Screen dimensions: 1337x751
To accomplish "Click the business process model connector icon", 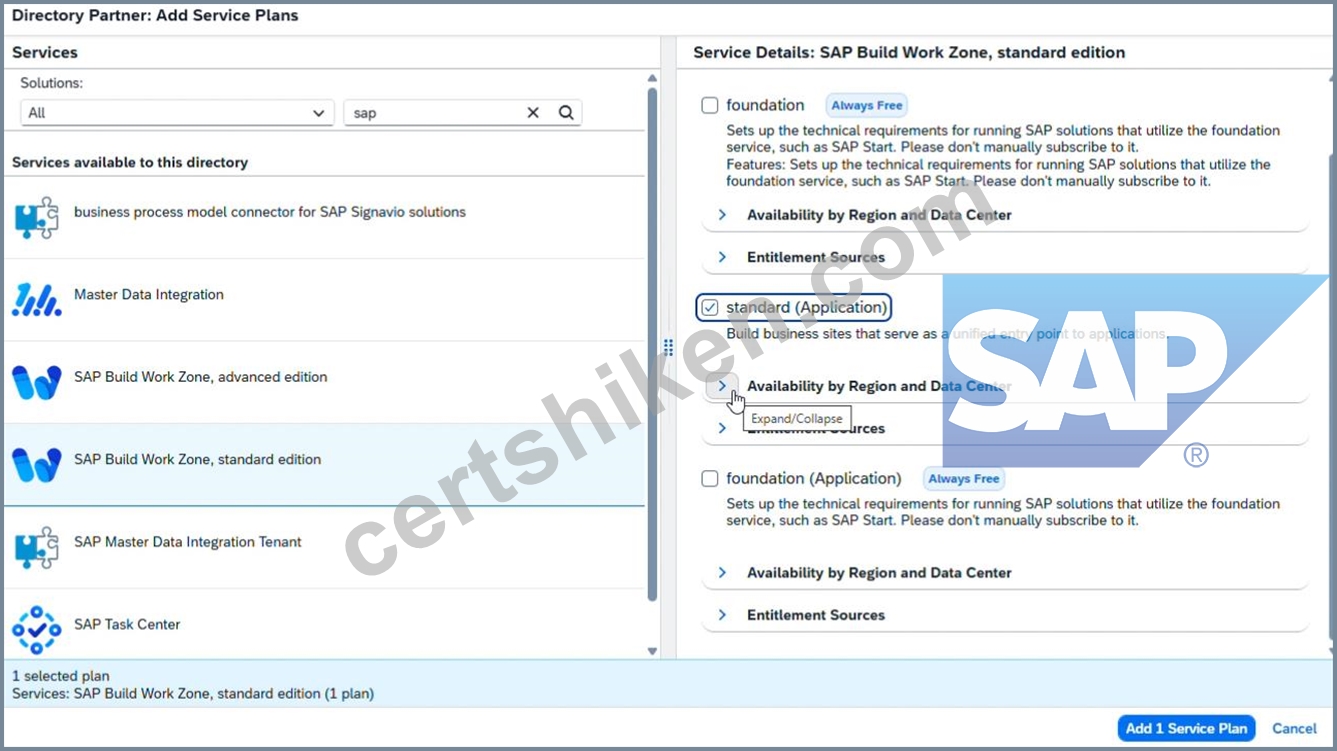I will pyautogui.click(x=37, y=218).
